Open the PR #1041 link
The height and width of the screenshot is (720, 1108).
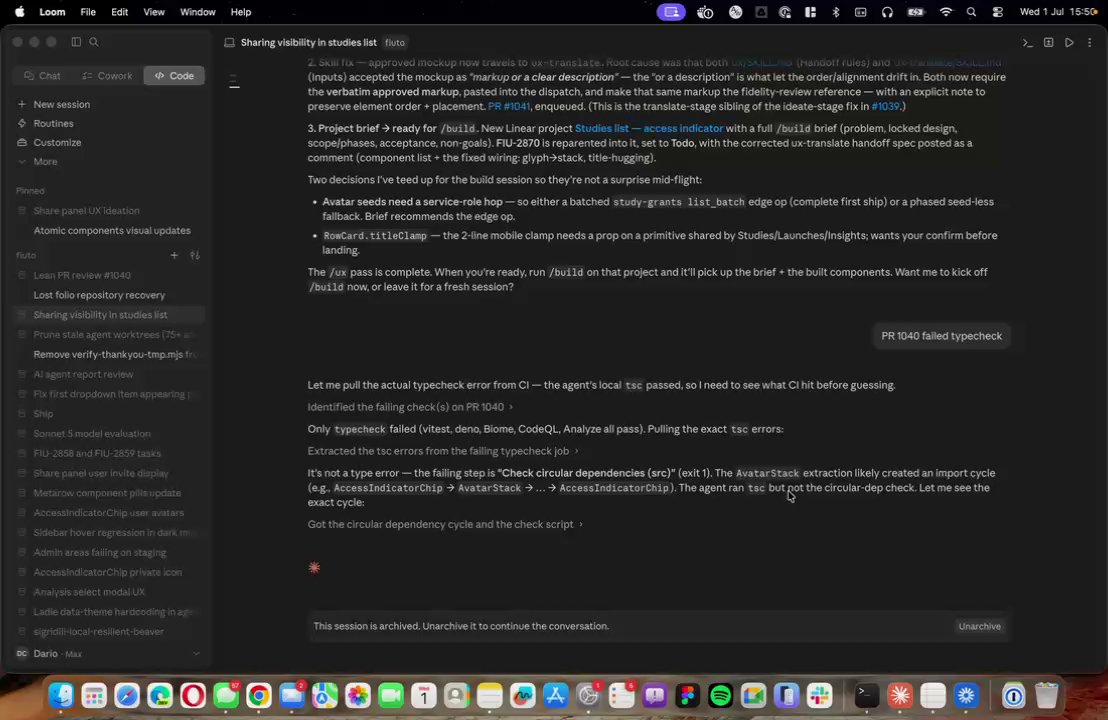click(x=508, y=106)
